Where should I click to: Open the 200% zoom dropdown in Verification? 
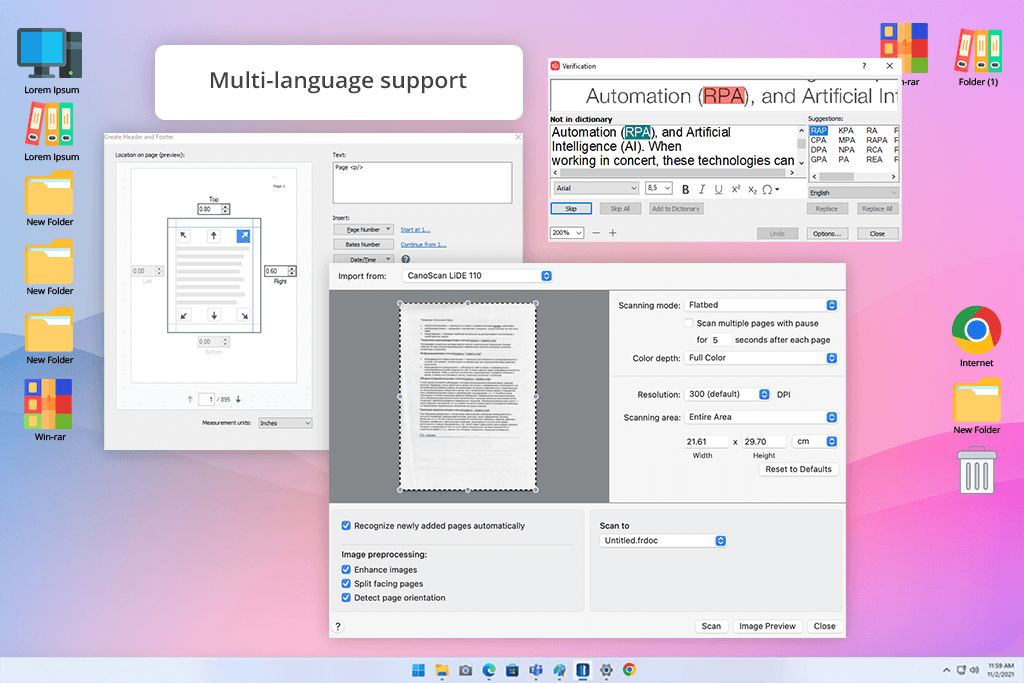(567, 232)
